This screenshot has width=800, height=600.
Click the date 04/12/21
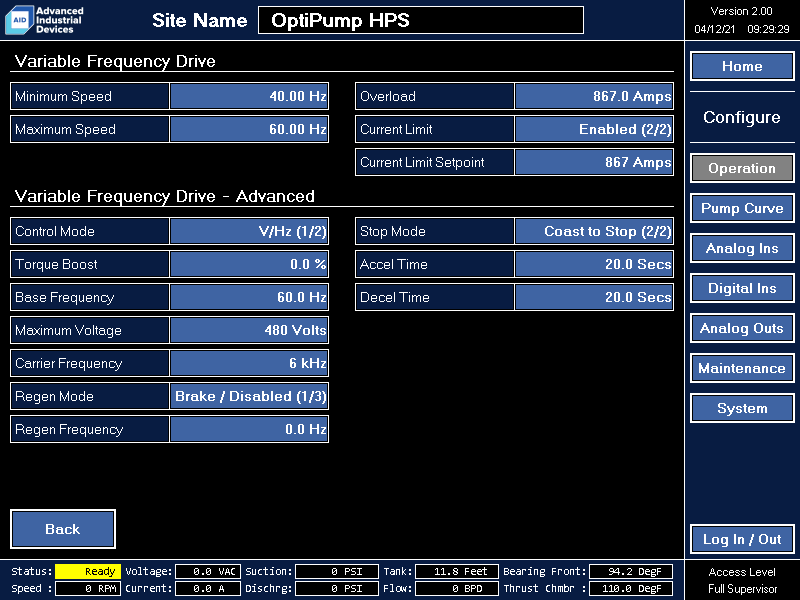714,29
